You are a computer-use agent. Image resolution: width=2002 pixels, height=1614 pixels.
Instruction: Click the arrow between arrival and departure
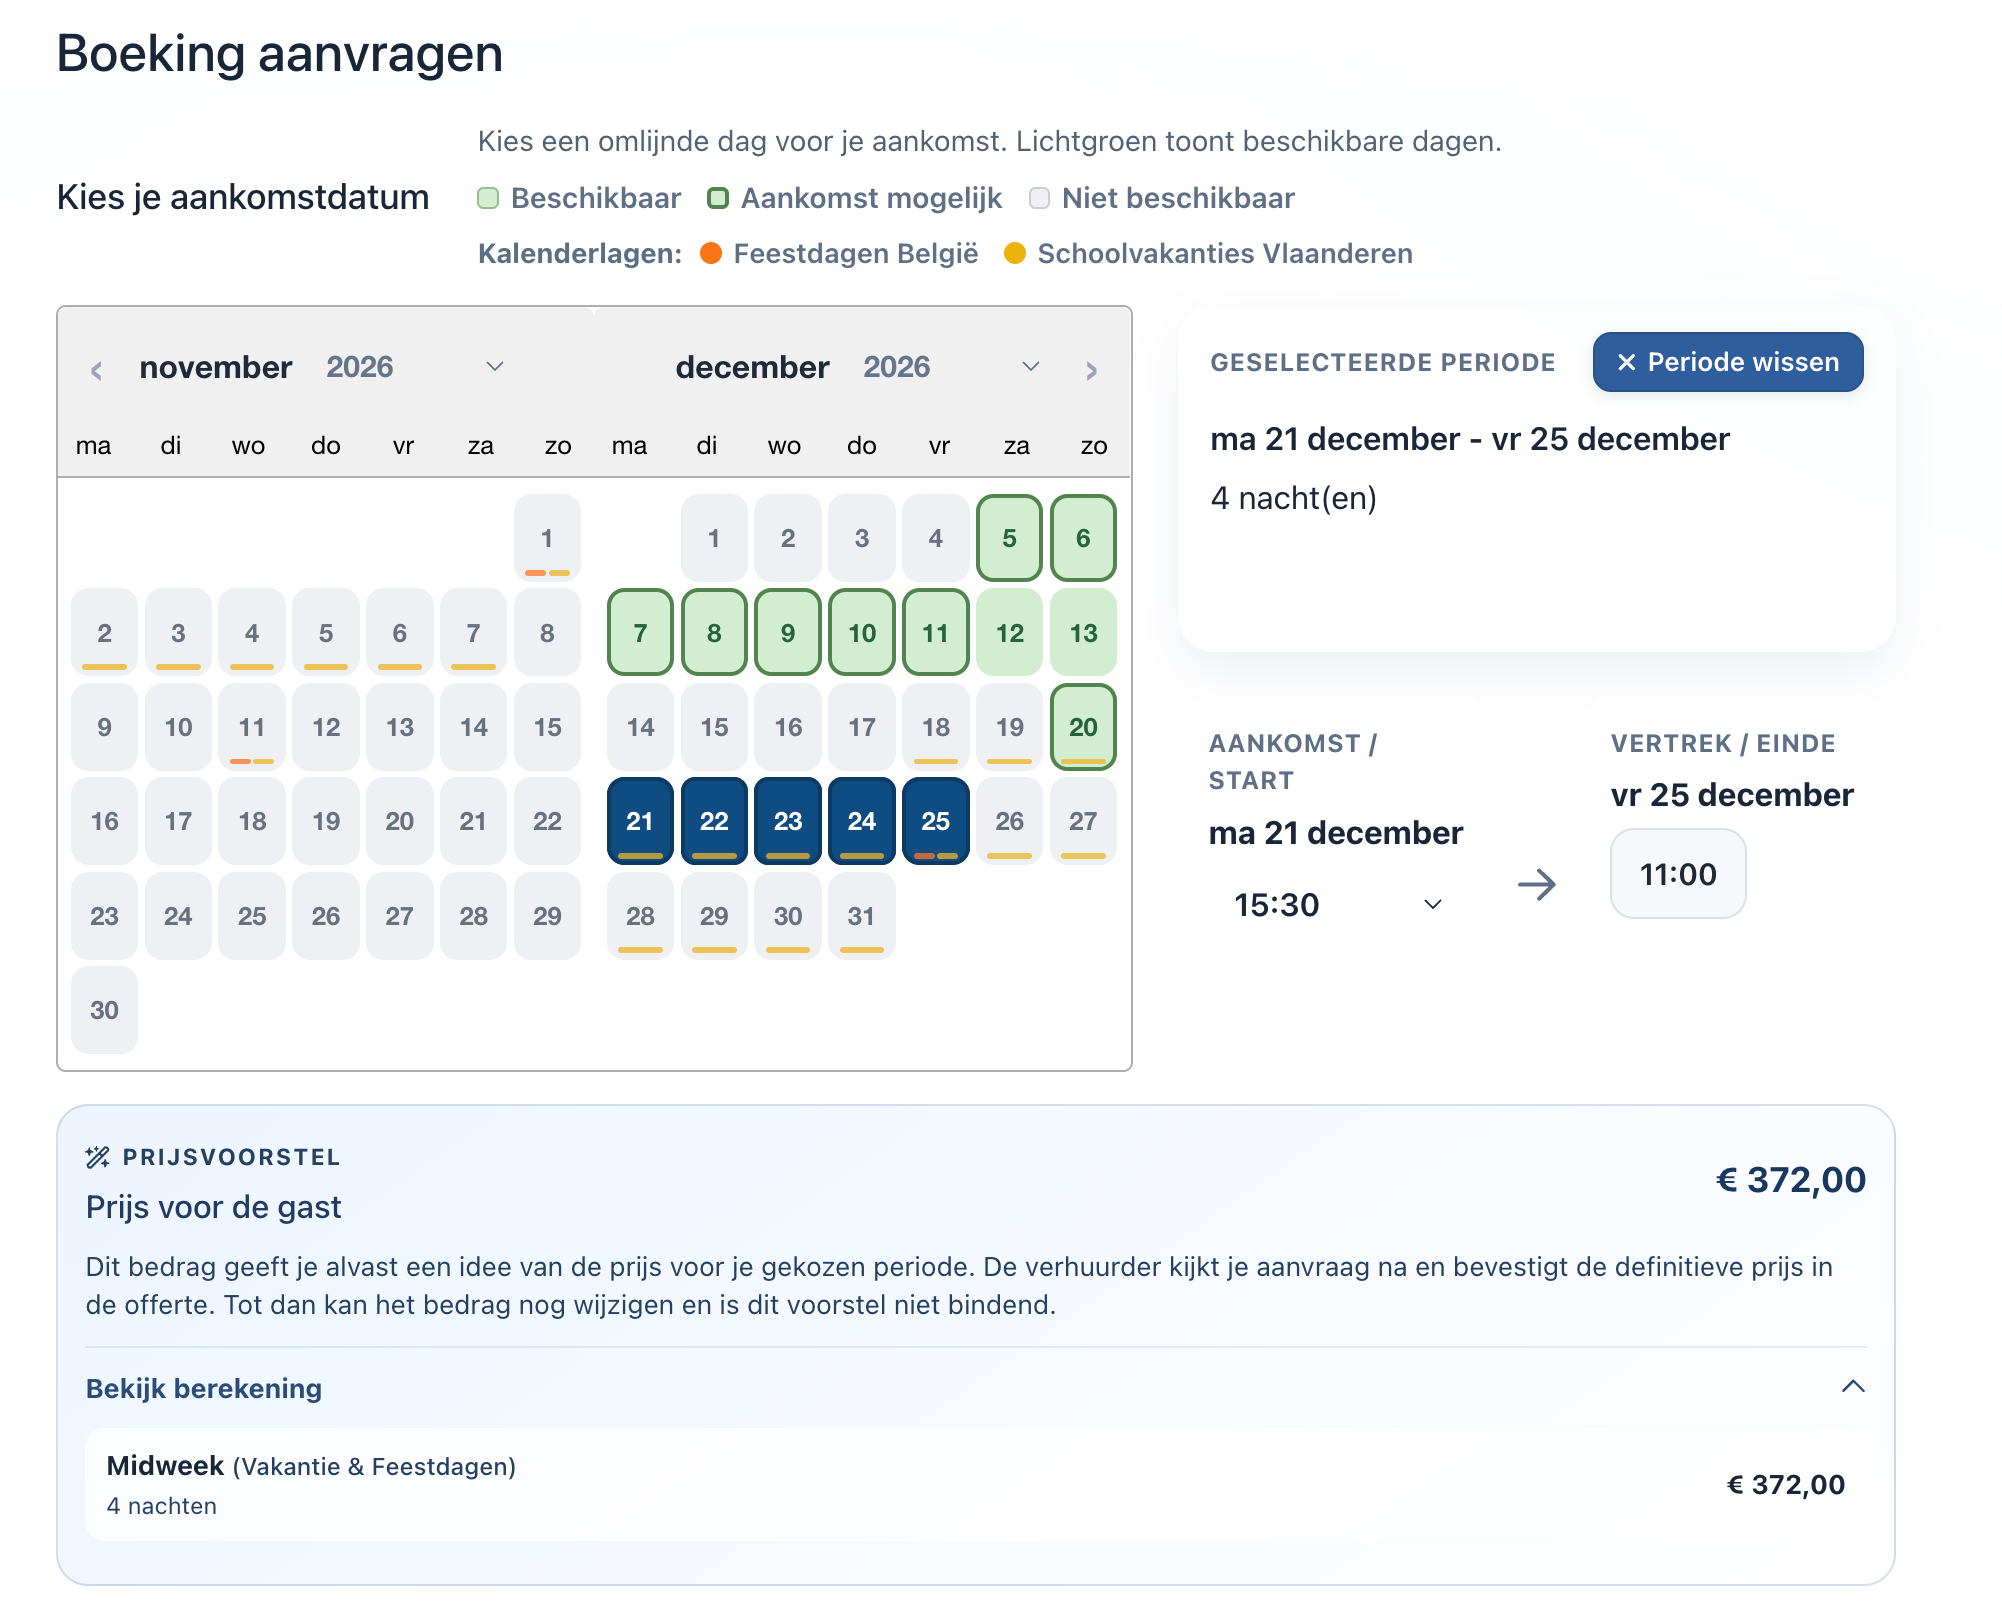(x=1537, y=884)
